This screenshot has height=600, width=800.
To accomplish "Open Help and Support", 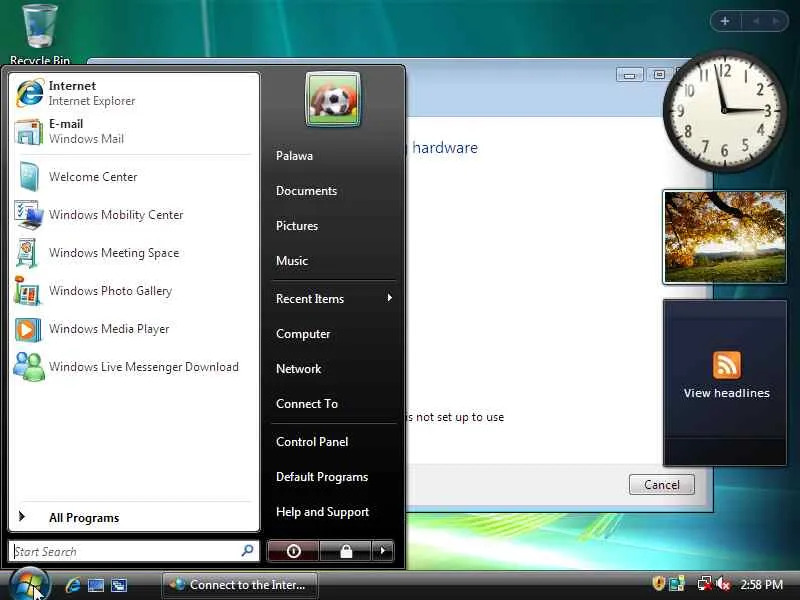I will (322, 512).
